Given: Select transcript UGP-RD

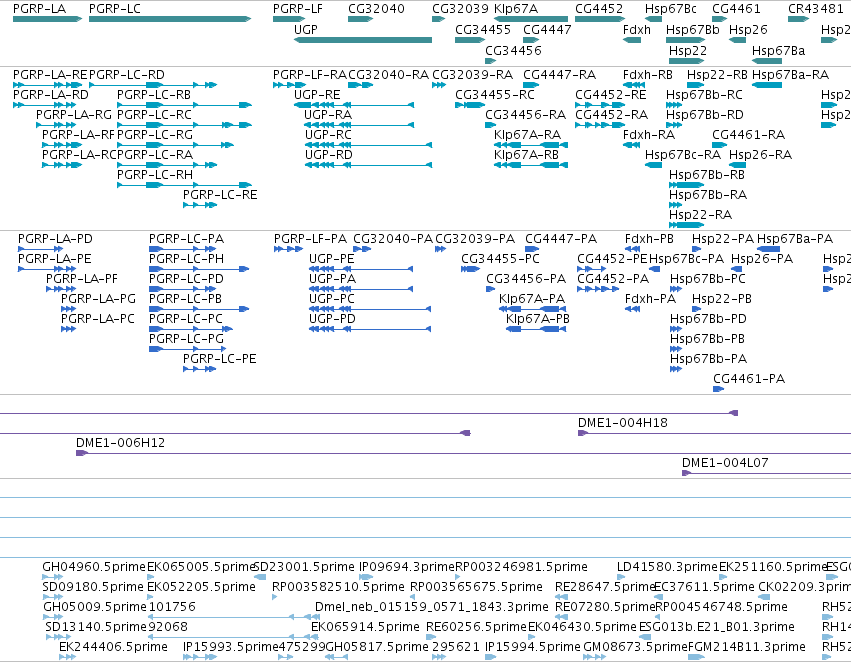Looking at the screenshot, I should [x=369, y=165].
